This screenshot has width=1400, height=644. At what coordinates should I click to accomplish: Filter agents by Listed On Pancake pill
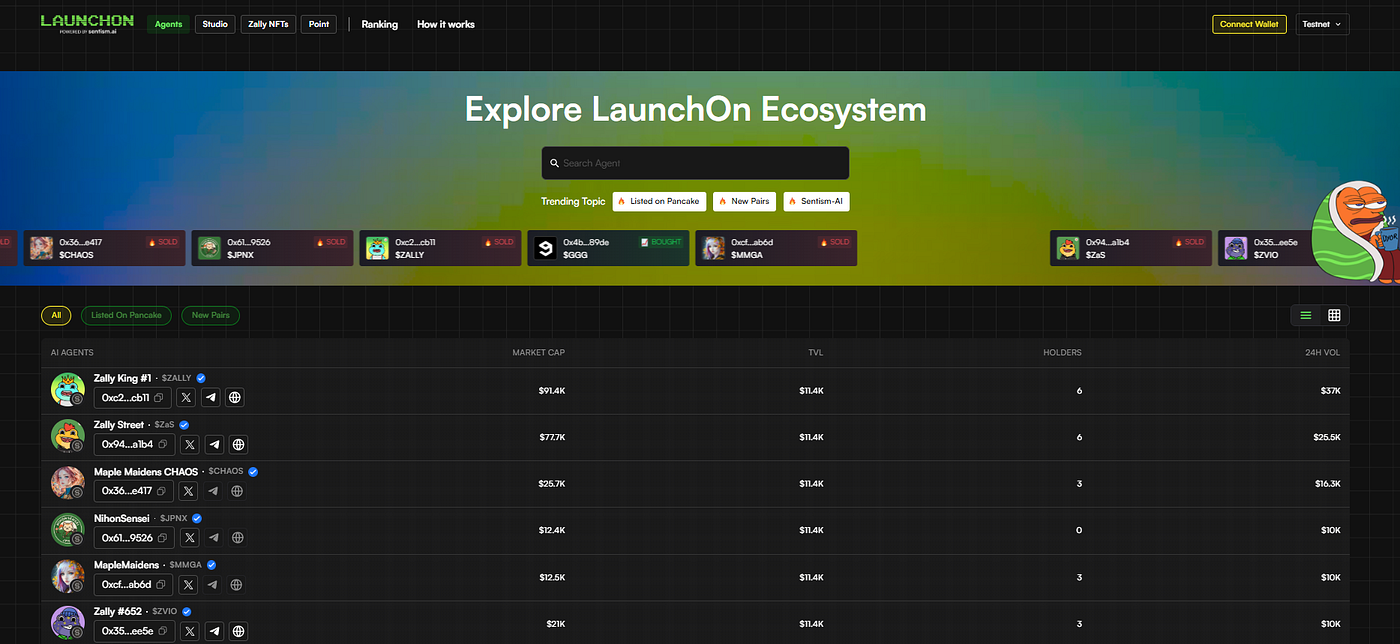pyautogui.click(x=126, y=315)
